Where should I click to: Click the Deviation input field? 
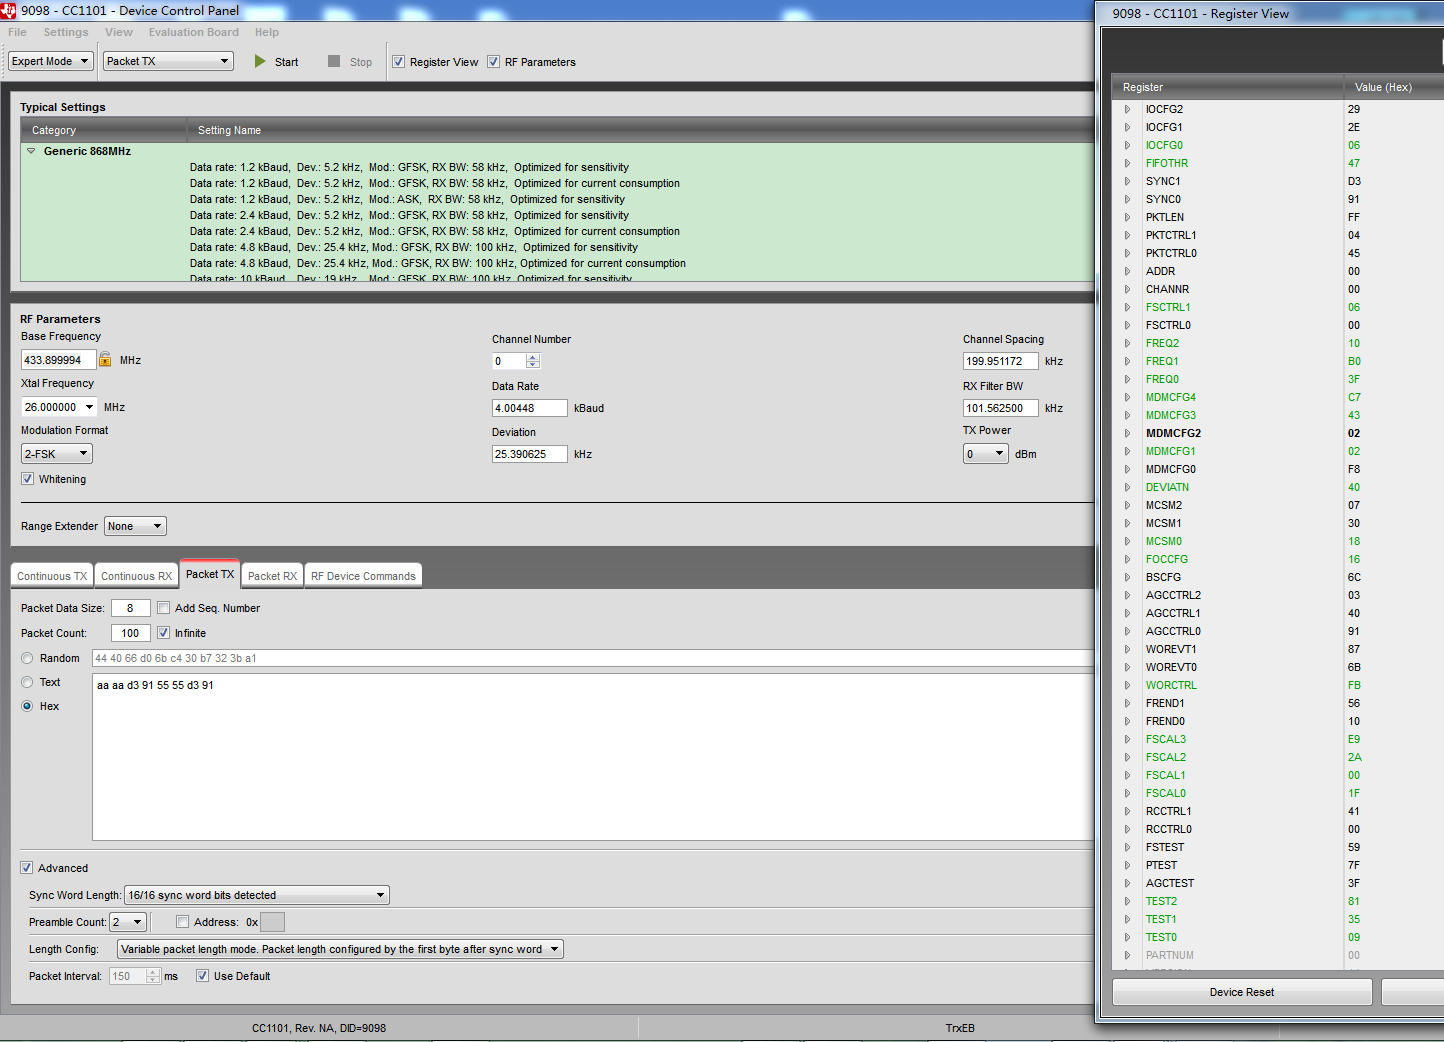pyautogui.click(x=530, y=454)
